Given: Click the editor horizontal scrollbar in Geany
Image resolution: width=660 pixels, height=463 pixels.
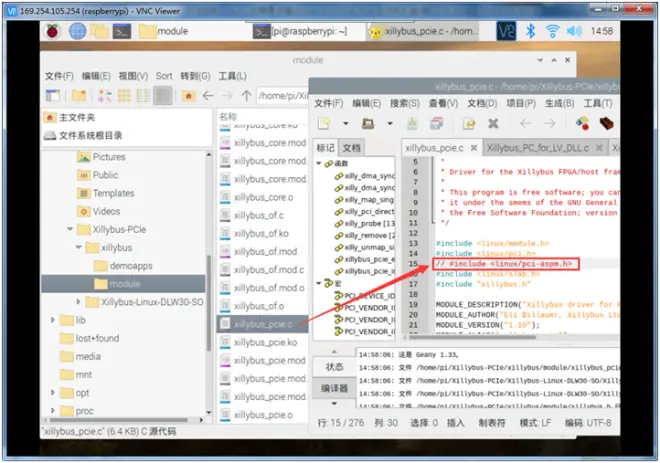Looking at the screenshot, I should pyautogui.click(x=472, y=337).
